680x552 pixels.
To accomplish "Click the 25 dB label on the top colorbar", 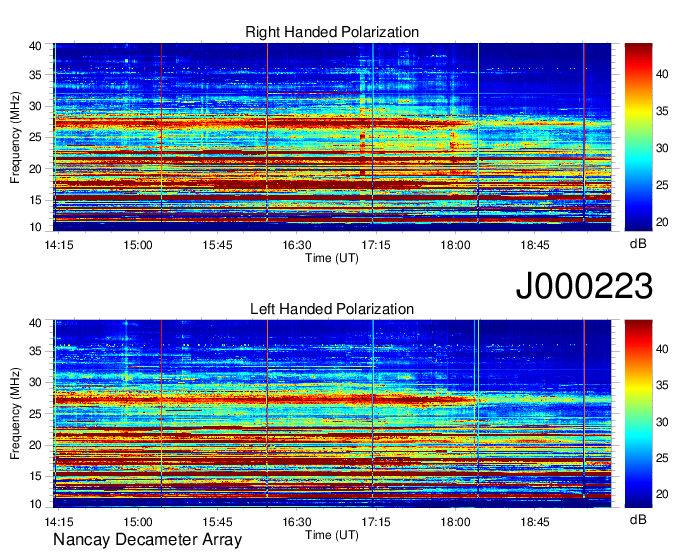I will click(662, 186).
